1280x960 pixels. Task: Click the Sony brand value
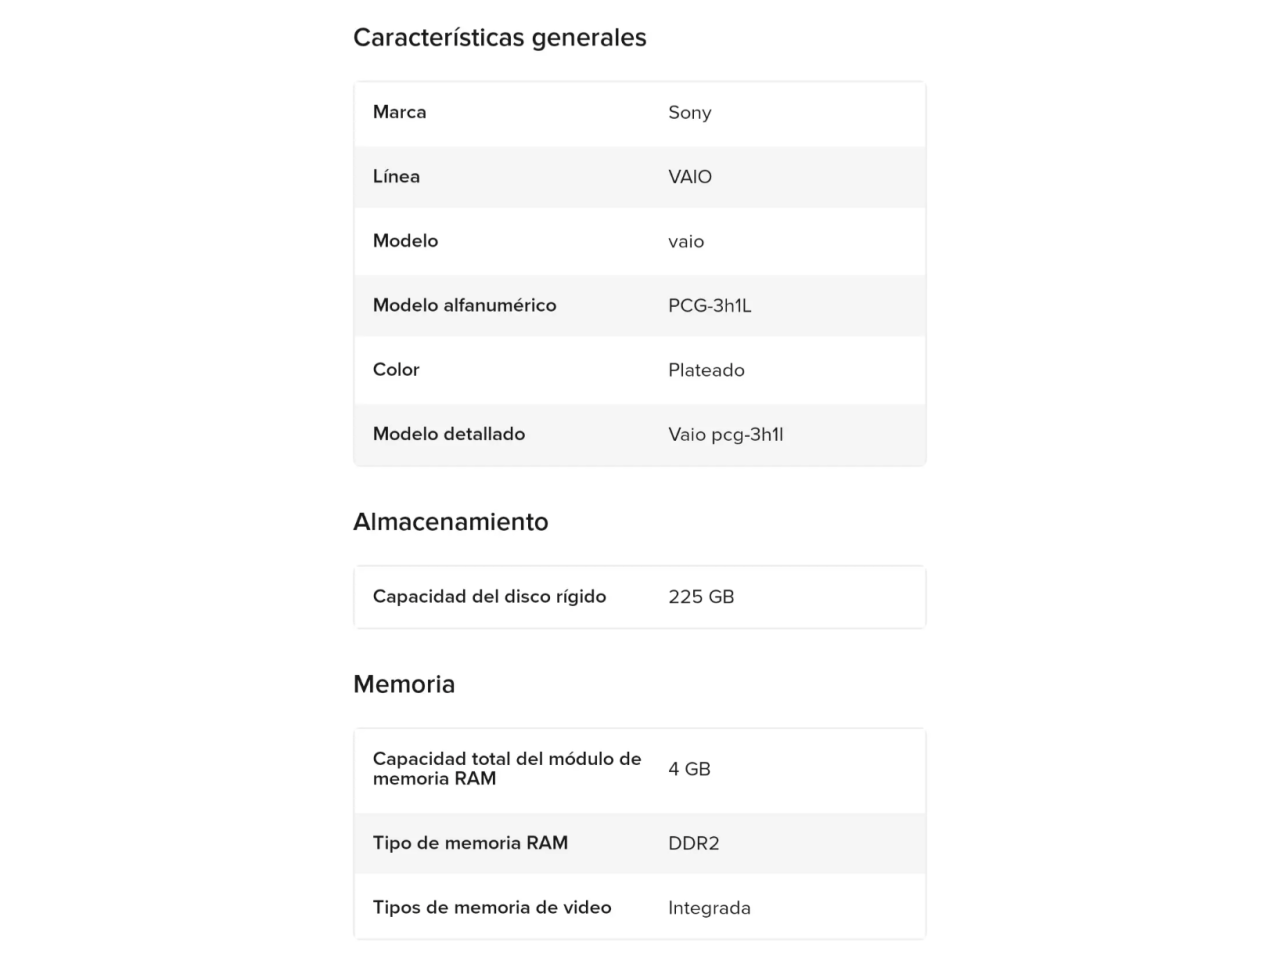(x=689, y=113)
